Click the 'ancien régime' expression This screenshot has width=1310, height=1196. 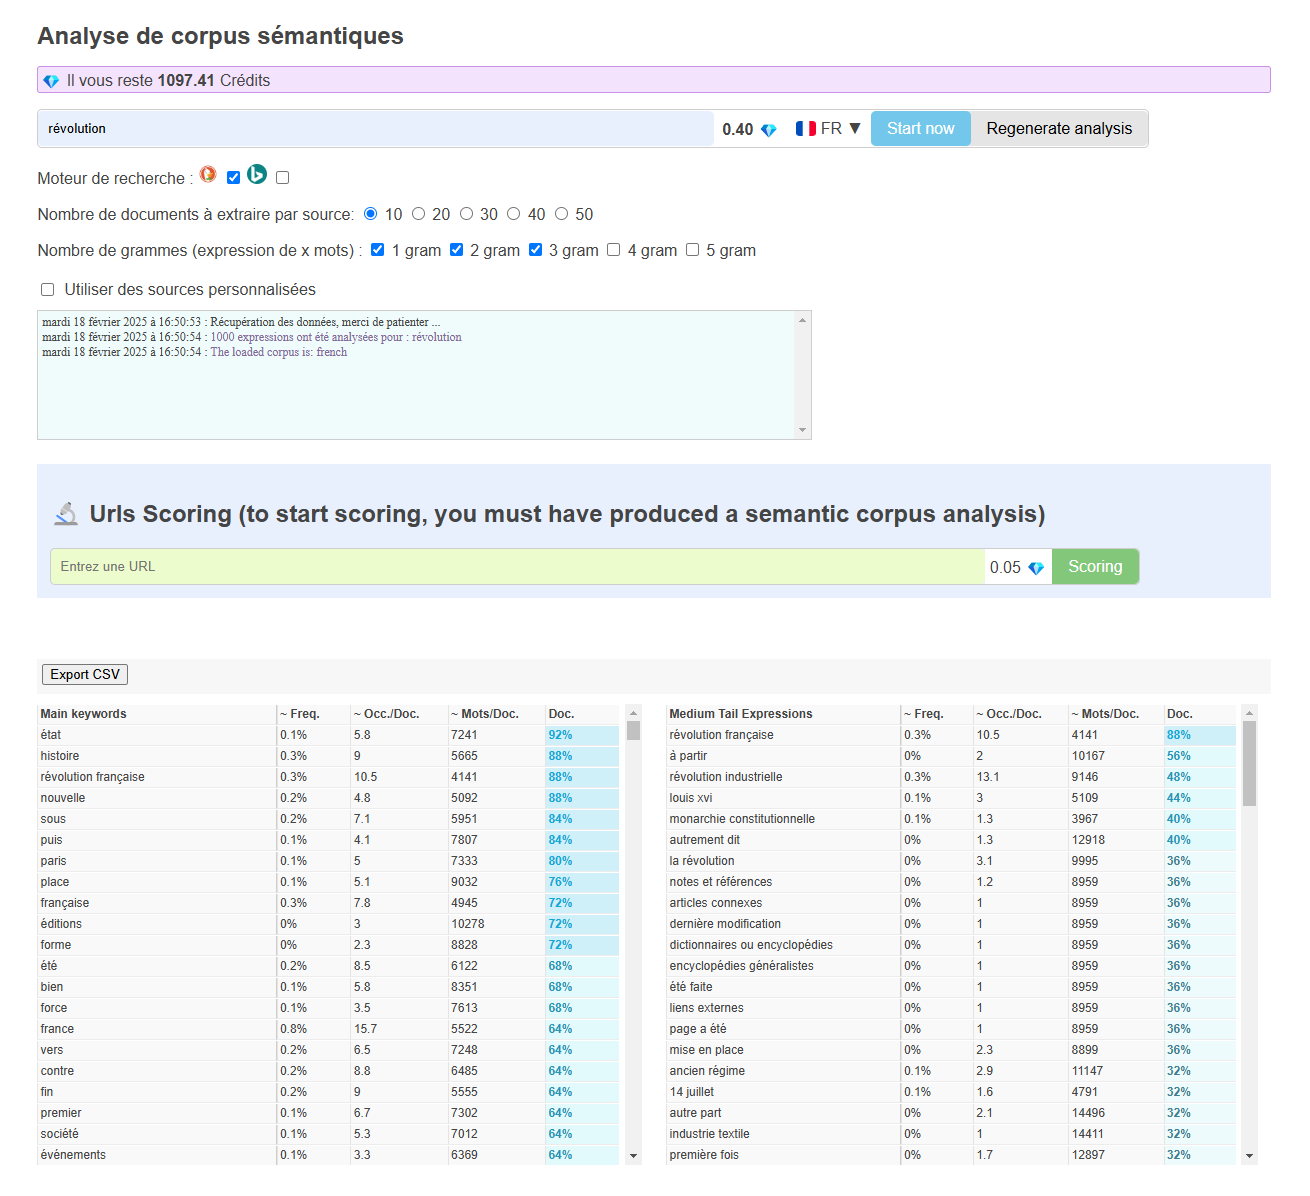pos(707,1071)
